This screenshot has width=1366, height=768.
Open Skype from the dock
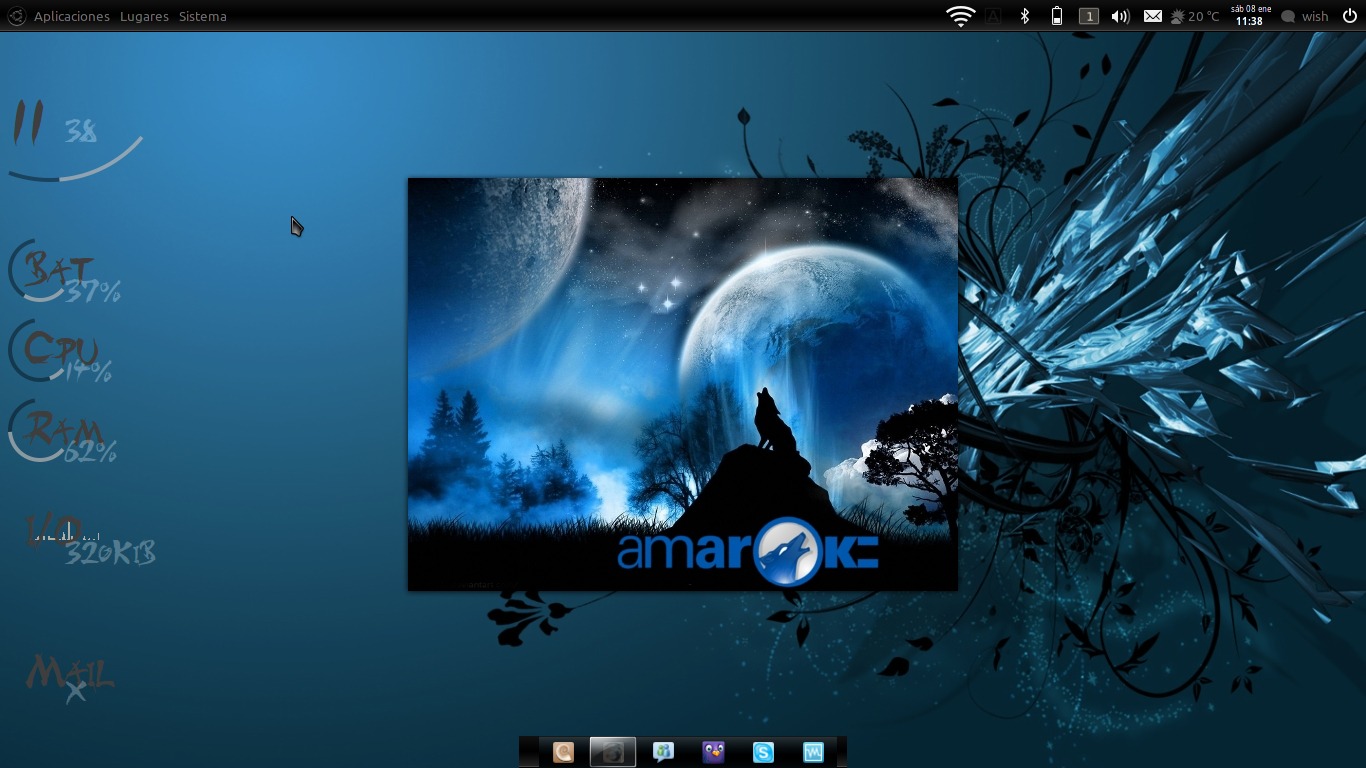(x=763, y=752)
